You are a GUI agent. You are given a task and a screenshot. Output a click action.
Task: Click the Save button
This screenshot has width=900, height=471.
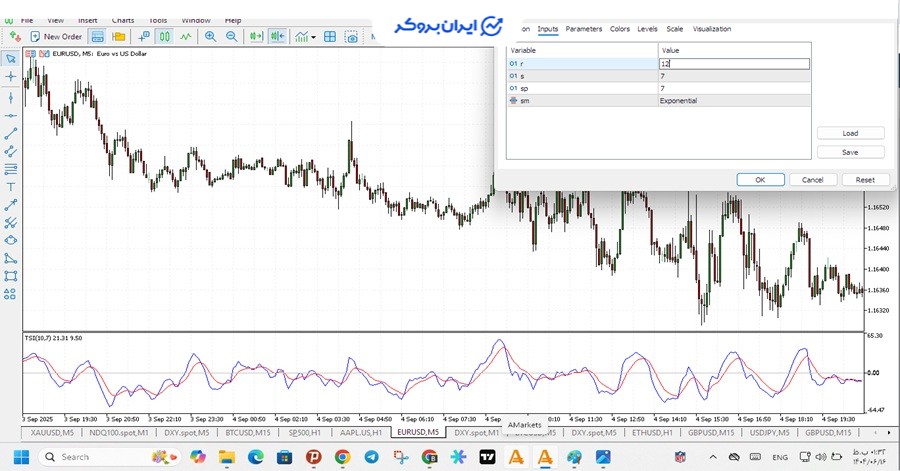[851, 152]
